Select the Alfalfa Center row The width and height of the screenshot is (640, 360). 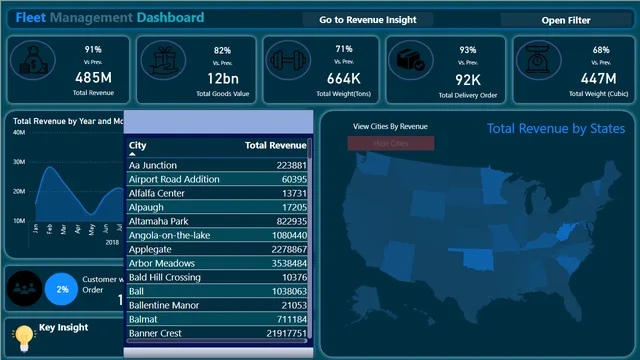point(218,193)
